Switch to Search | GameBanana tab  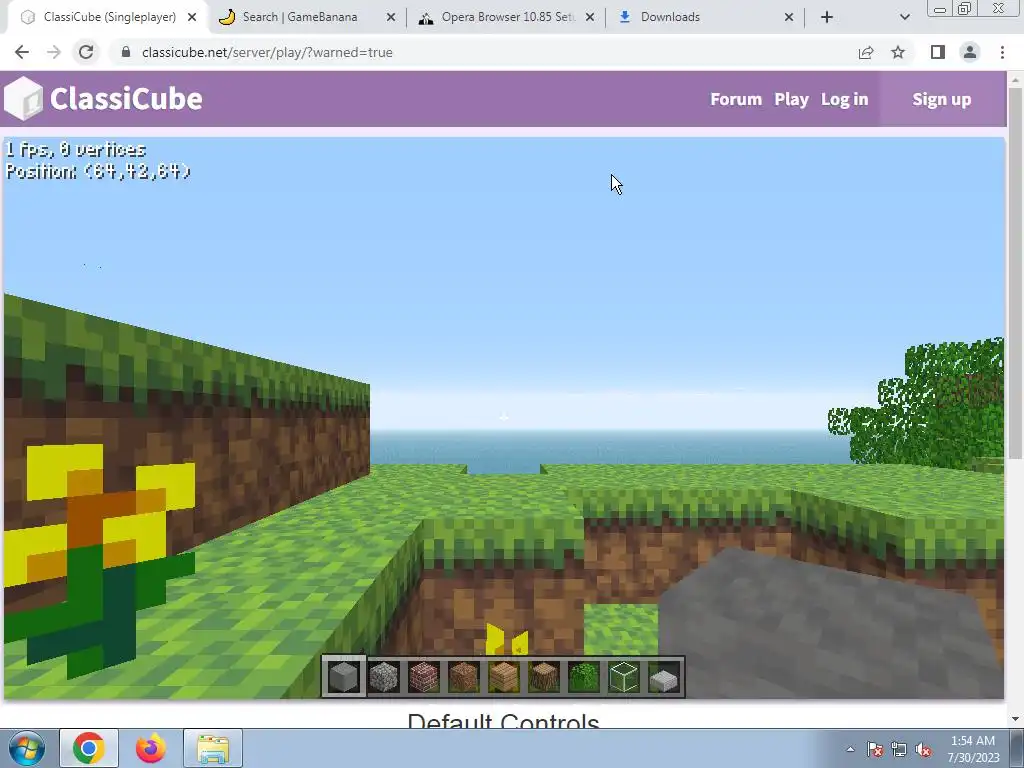click(300, 17)
